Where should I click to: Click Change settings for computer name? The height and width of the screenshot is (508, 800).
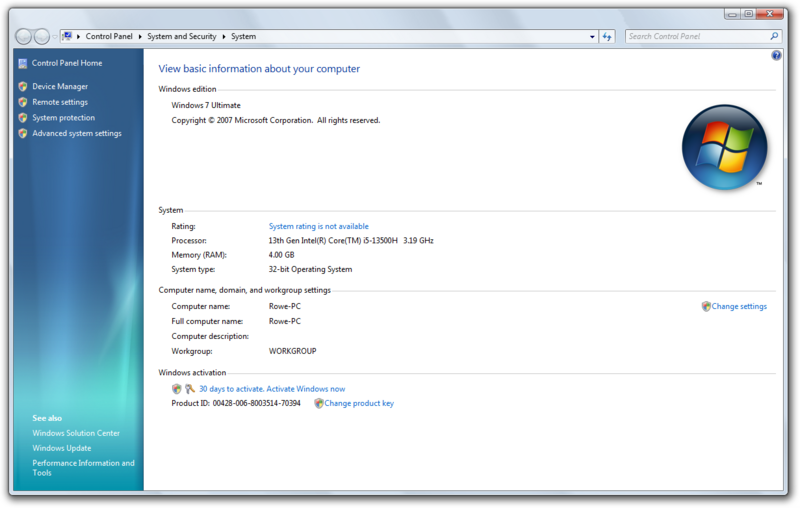(739, 307)
